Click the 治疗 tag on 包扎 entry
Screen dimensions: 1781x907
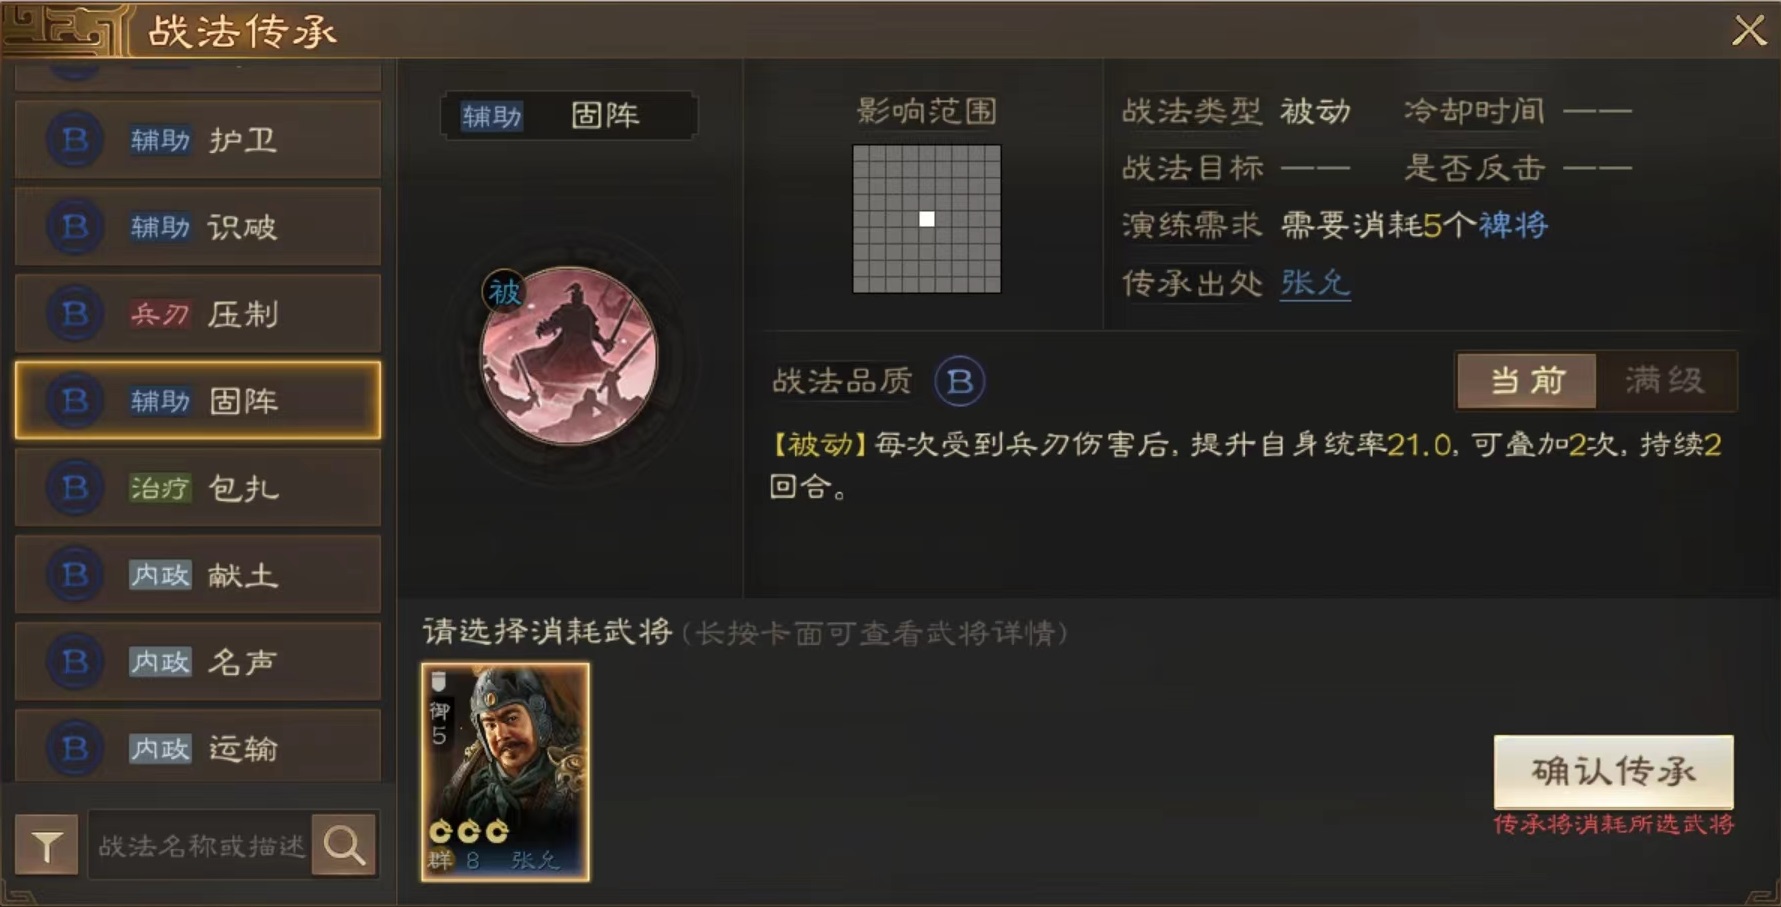click(160, 488)
